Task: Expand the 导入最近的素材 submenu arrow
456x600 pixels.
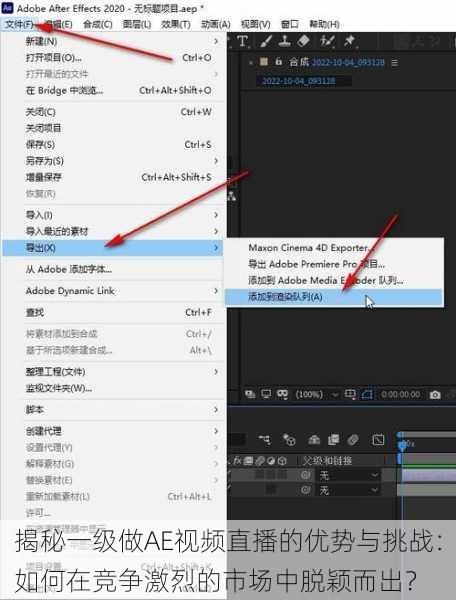Action: coord(216,231)
